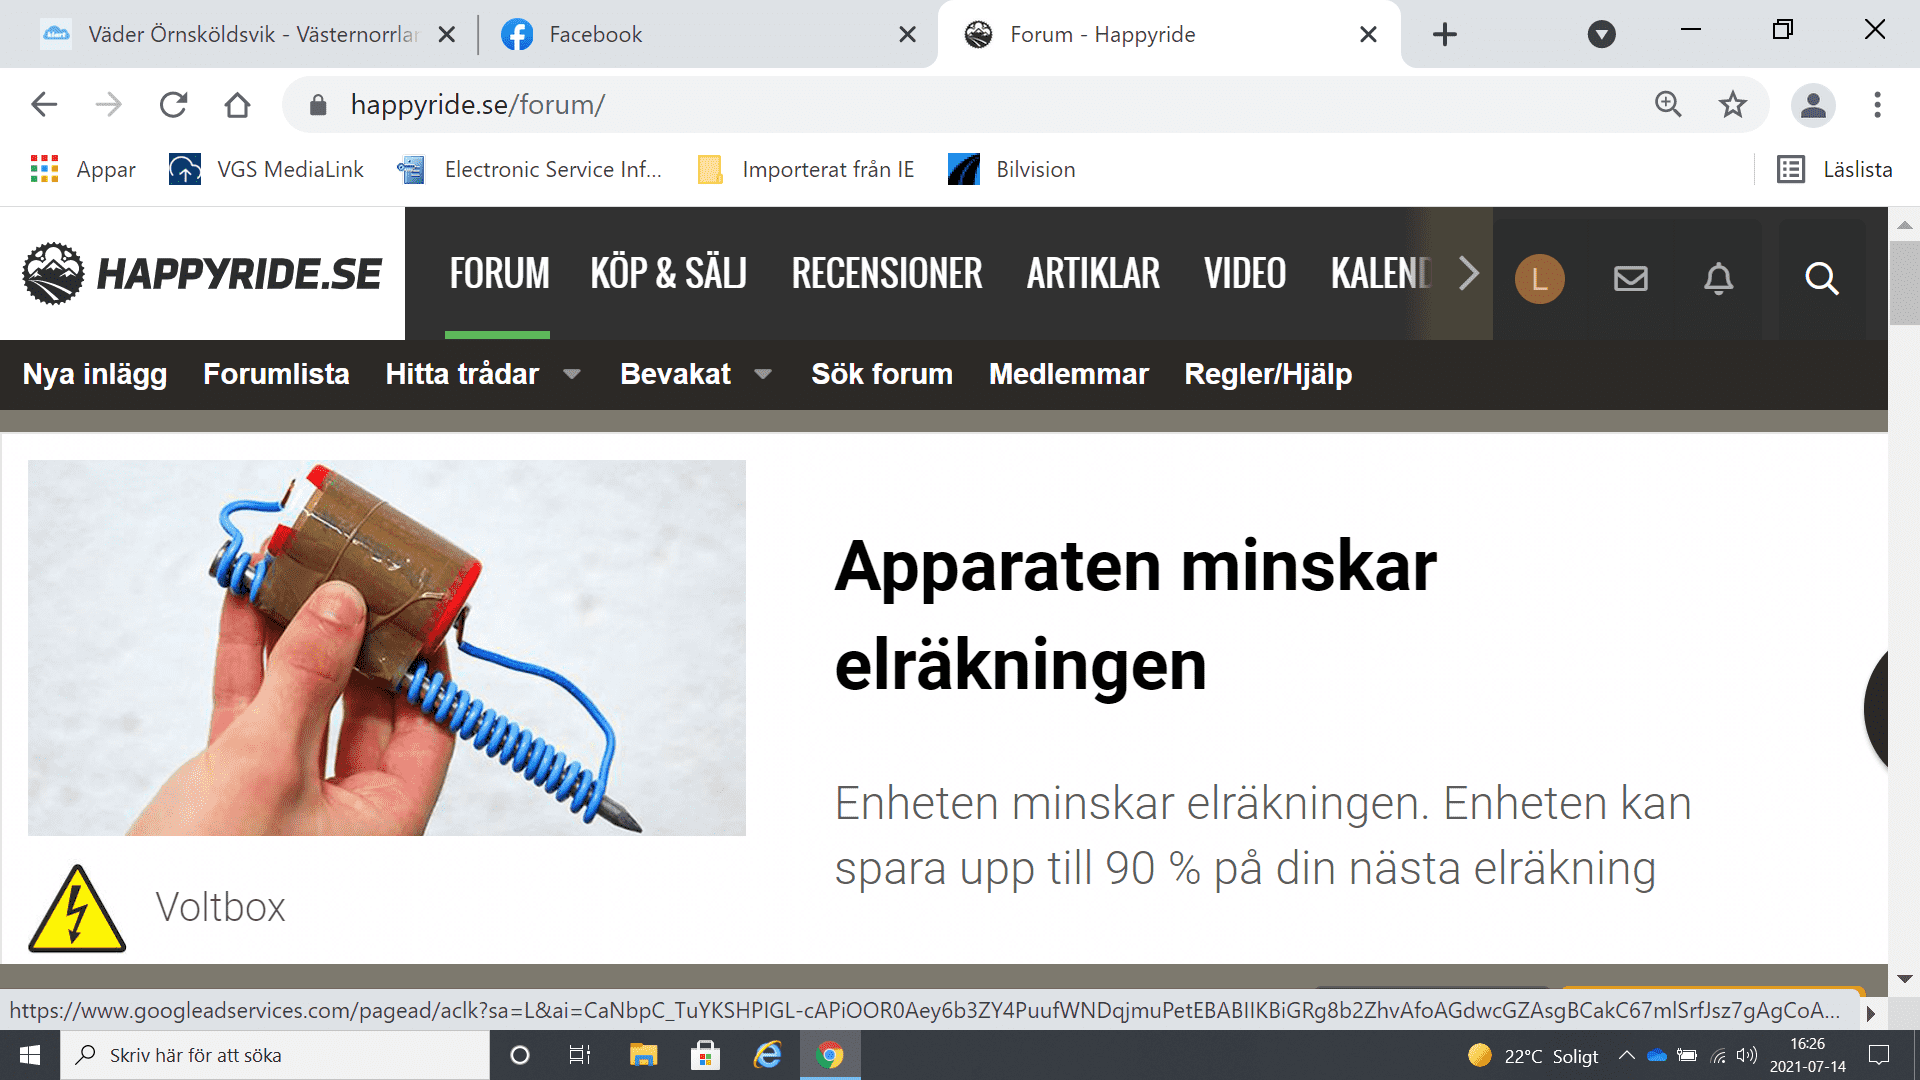Open the notifications bell icon
Screen dimensions: 1920x1080
[x=1718, y=278]
